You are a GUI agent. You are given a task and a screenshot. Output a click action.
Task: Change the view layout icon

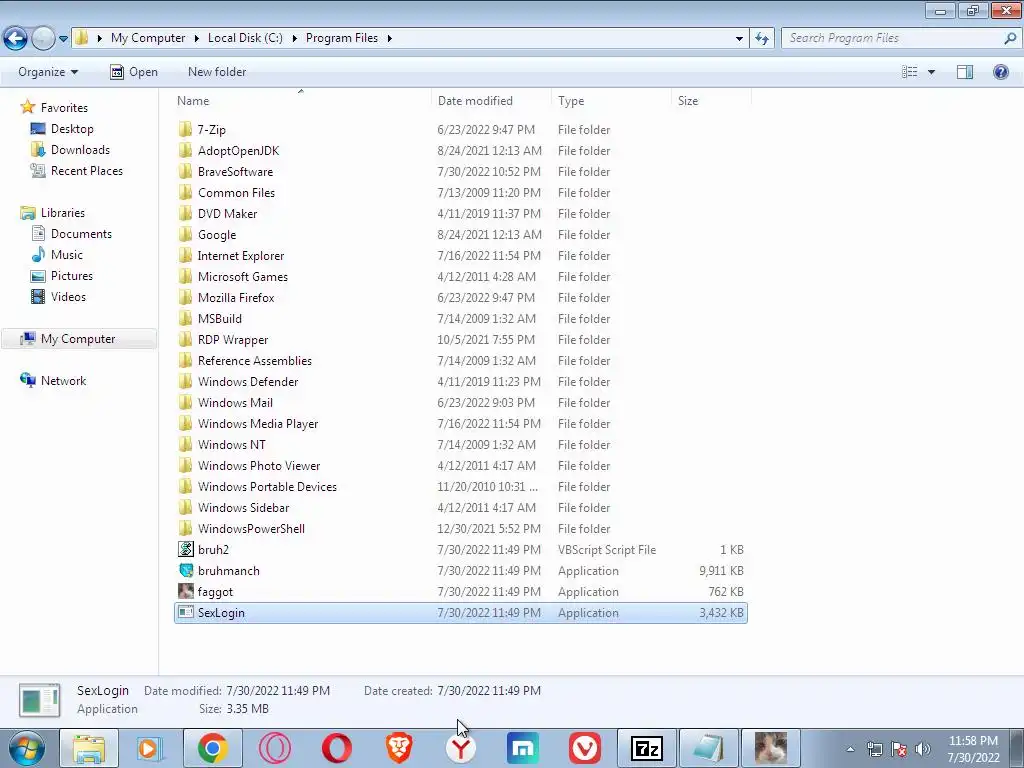click(909, 72)
